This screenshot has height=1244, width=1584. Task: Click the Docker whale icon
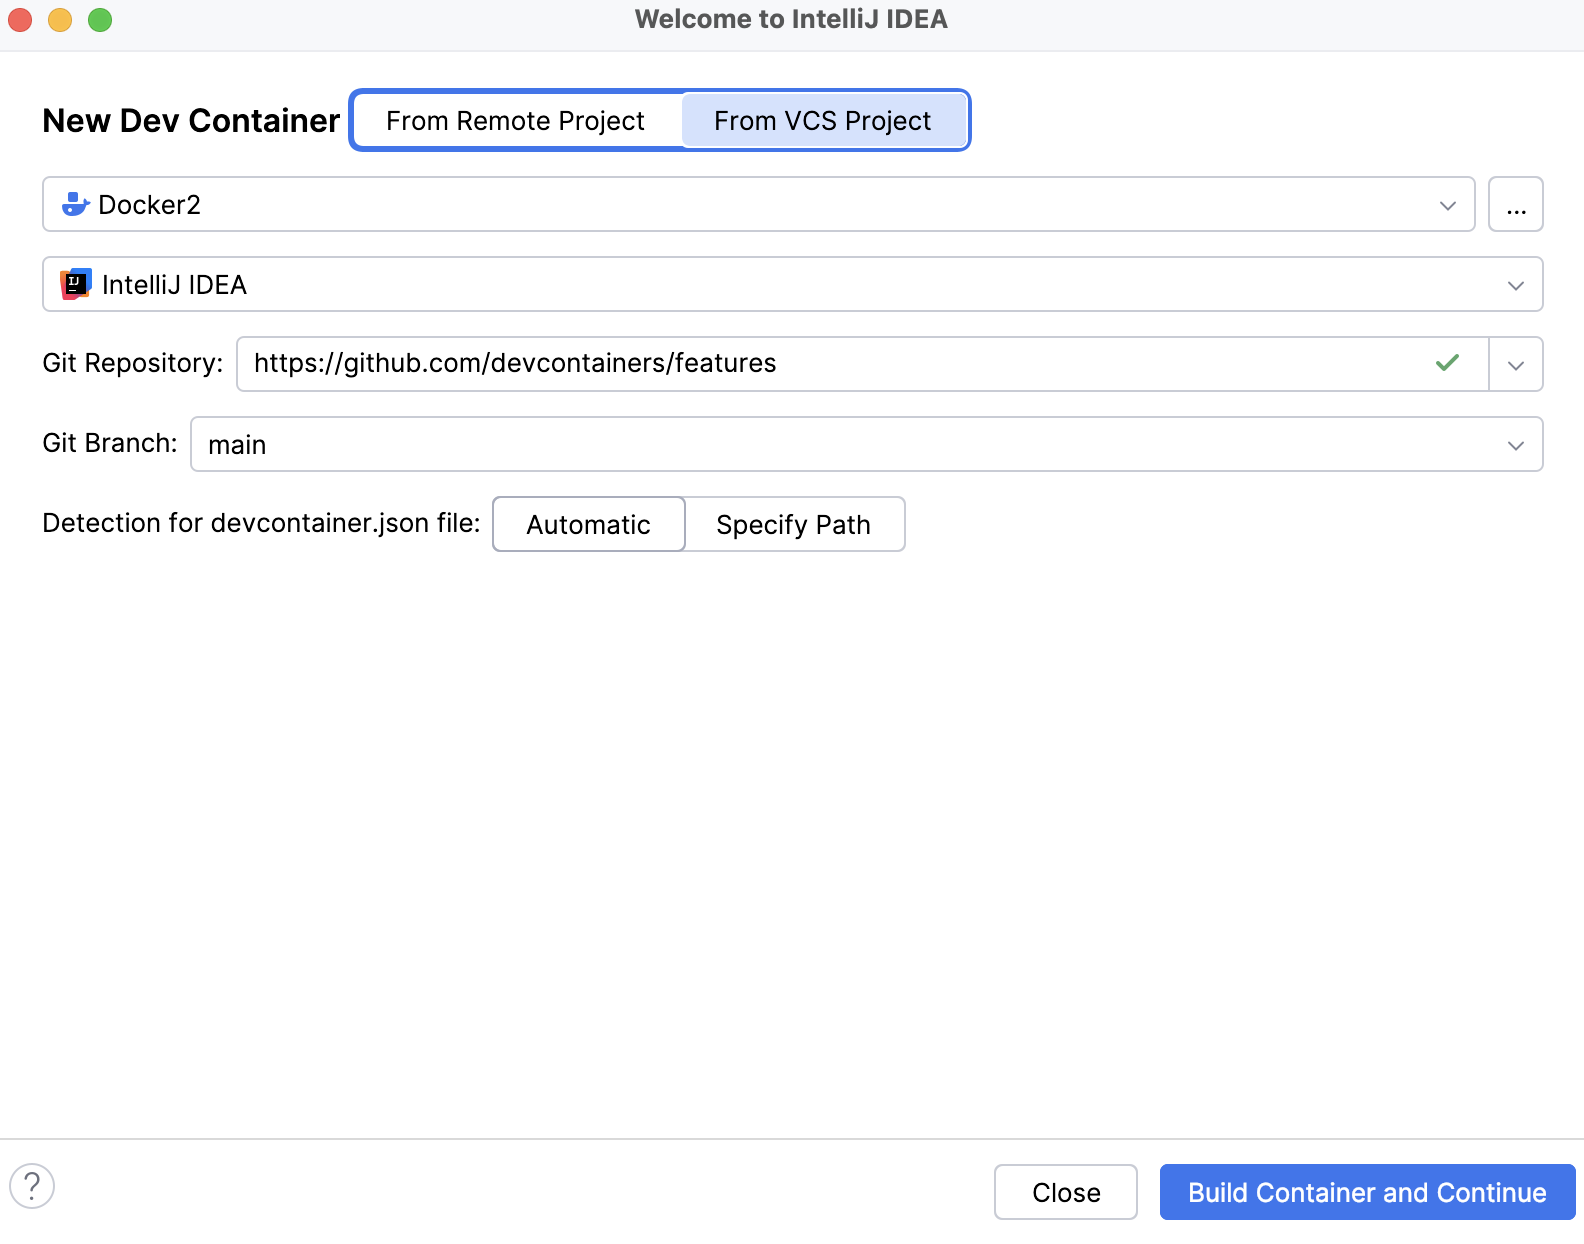coord(75,204)
